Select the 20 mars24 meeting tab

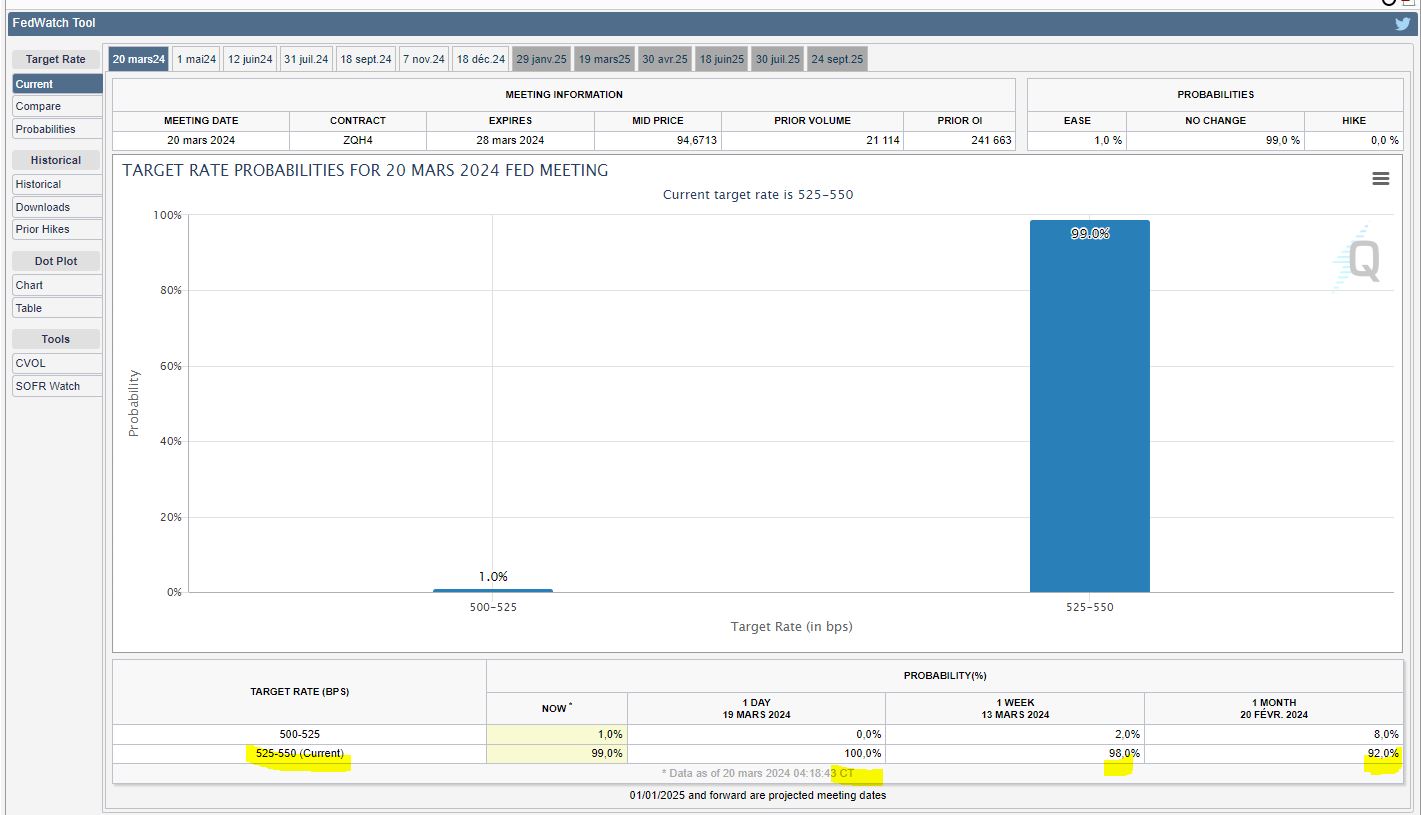point(139,59)
